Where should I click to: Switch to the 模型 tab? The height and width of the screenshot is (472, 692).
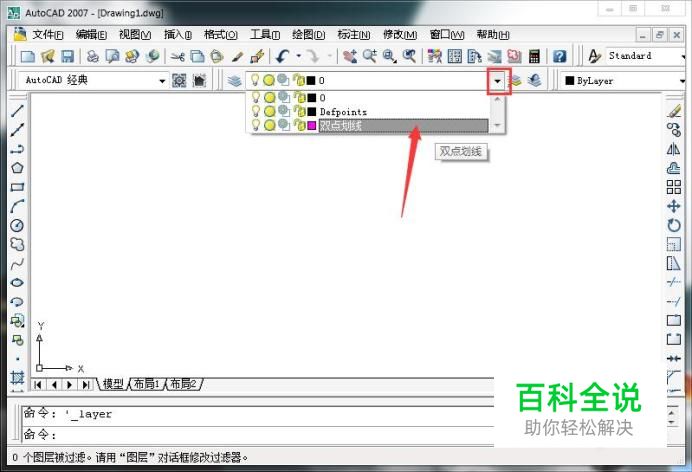113,384
